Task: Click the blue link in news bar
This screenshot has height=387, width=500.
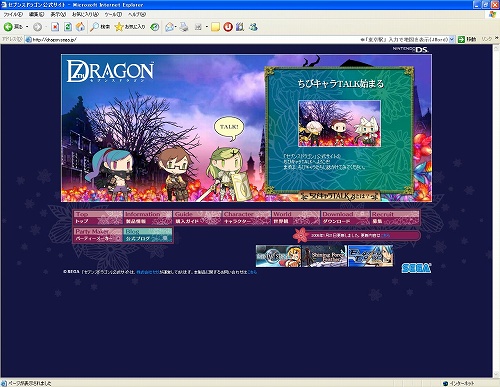Action: (x=385, y=235)
